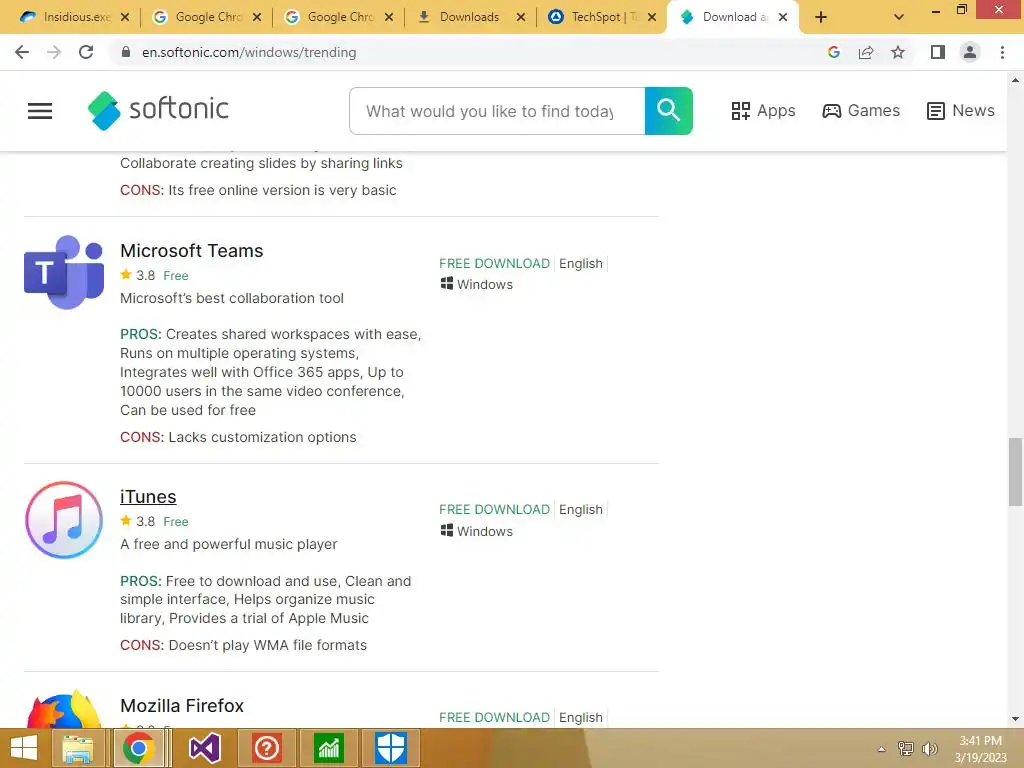The width and height of the screenshot is (1024, 768).
Task: Open the Games section
Action: 861,111
